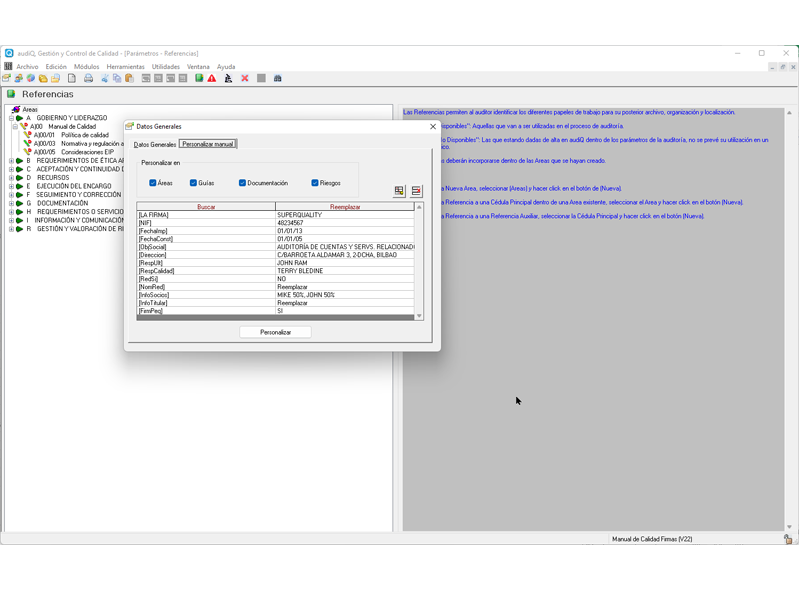The width and height of the screenshot is (800, 600).
Task: Uncheck the Riesgos checkbox
Action: coord(315,183)
